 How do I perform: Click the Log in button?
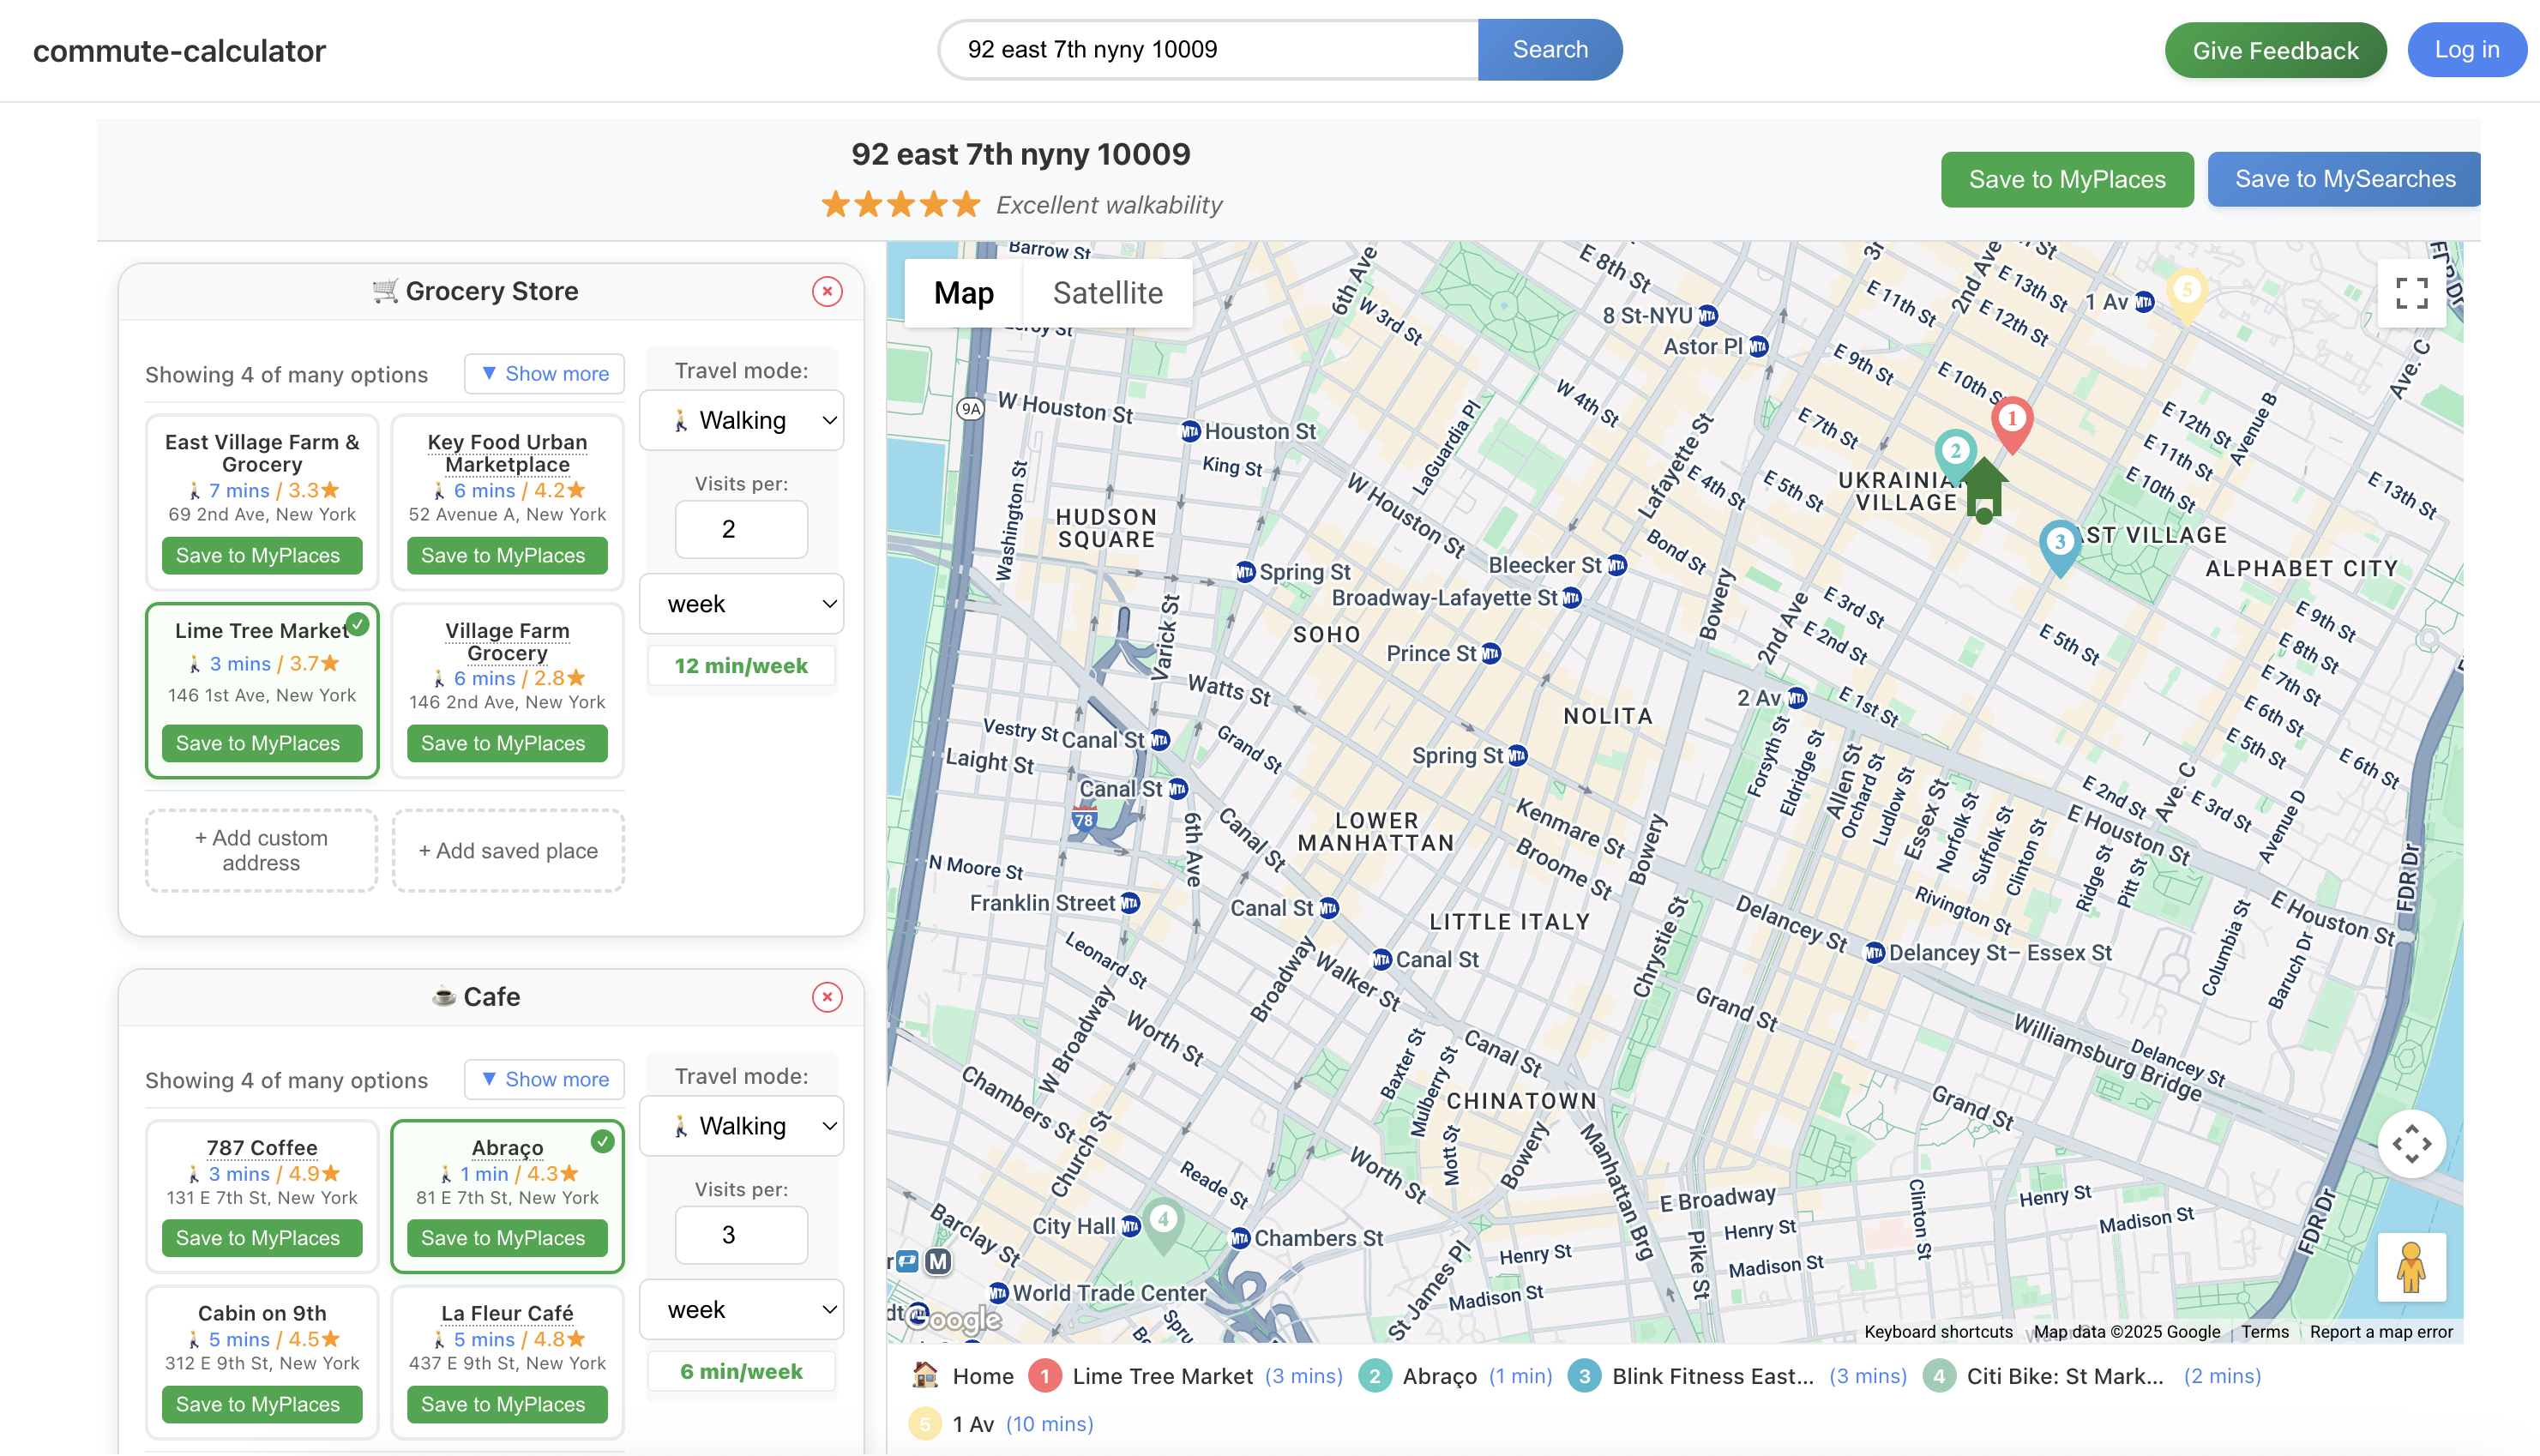pos(2467,49)
